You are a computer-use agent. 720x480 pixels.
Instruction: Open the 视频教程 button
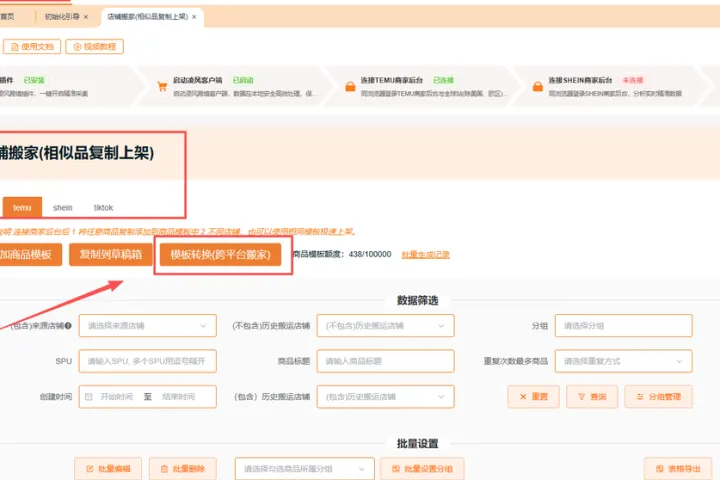pos(95,46)
